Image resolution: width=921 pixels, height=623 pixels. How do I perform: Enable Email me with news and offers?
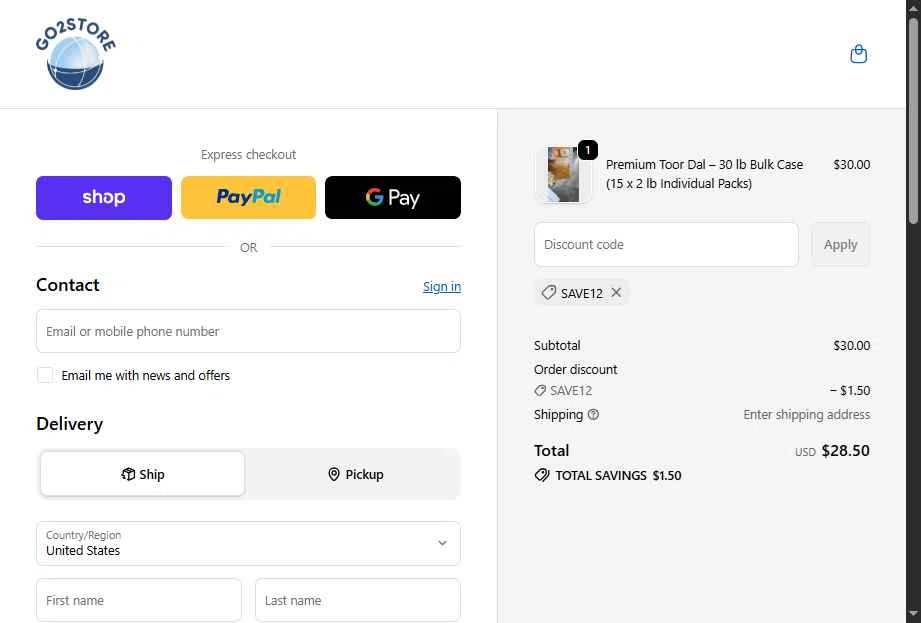click(45, 375)
